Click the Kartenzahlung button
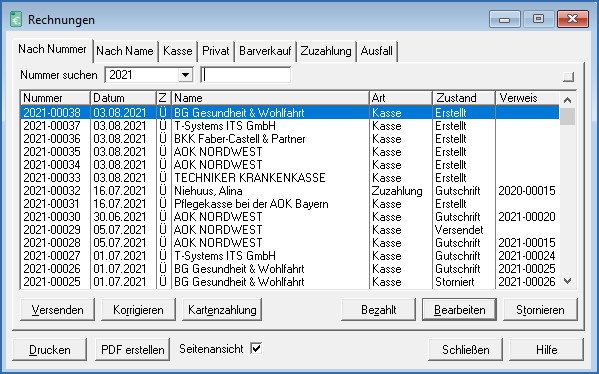Screen dimensions: 599x374 (222, 309)
